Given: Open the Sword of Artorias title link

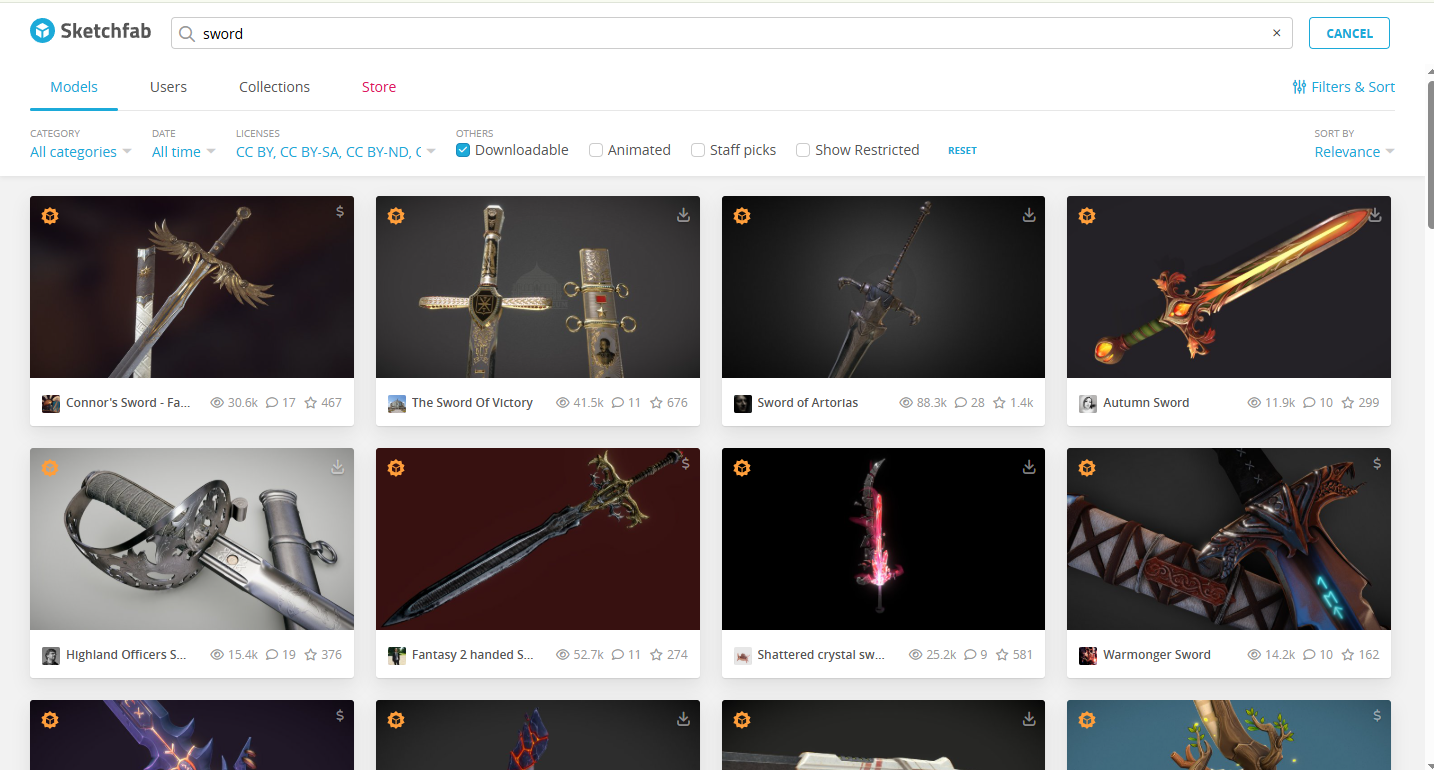Looking at the screenshot, I should [808, 403].
